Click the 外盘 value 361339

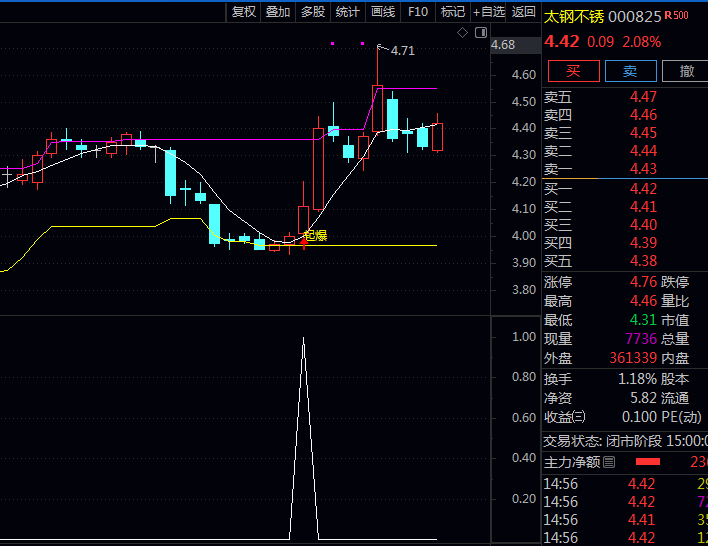pyautogui.click(x=633, y=358)
